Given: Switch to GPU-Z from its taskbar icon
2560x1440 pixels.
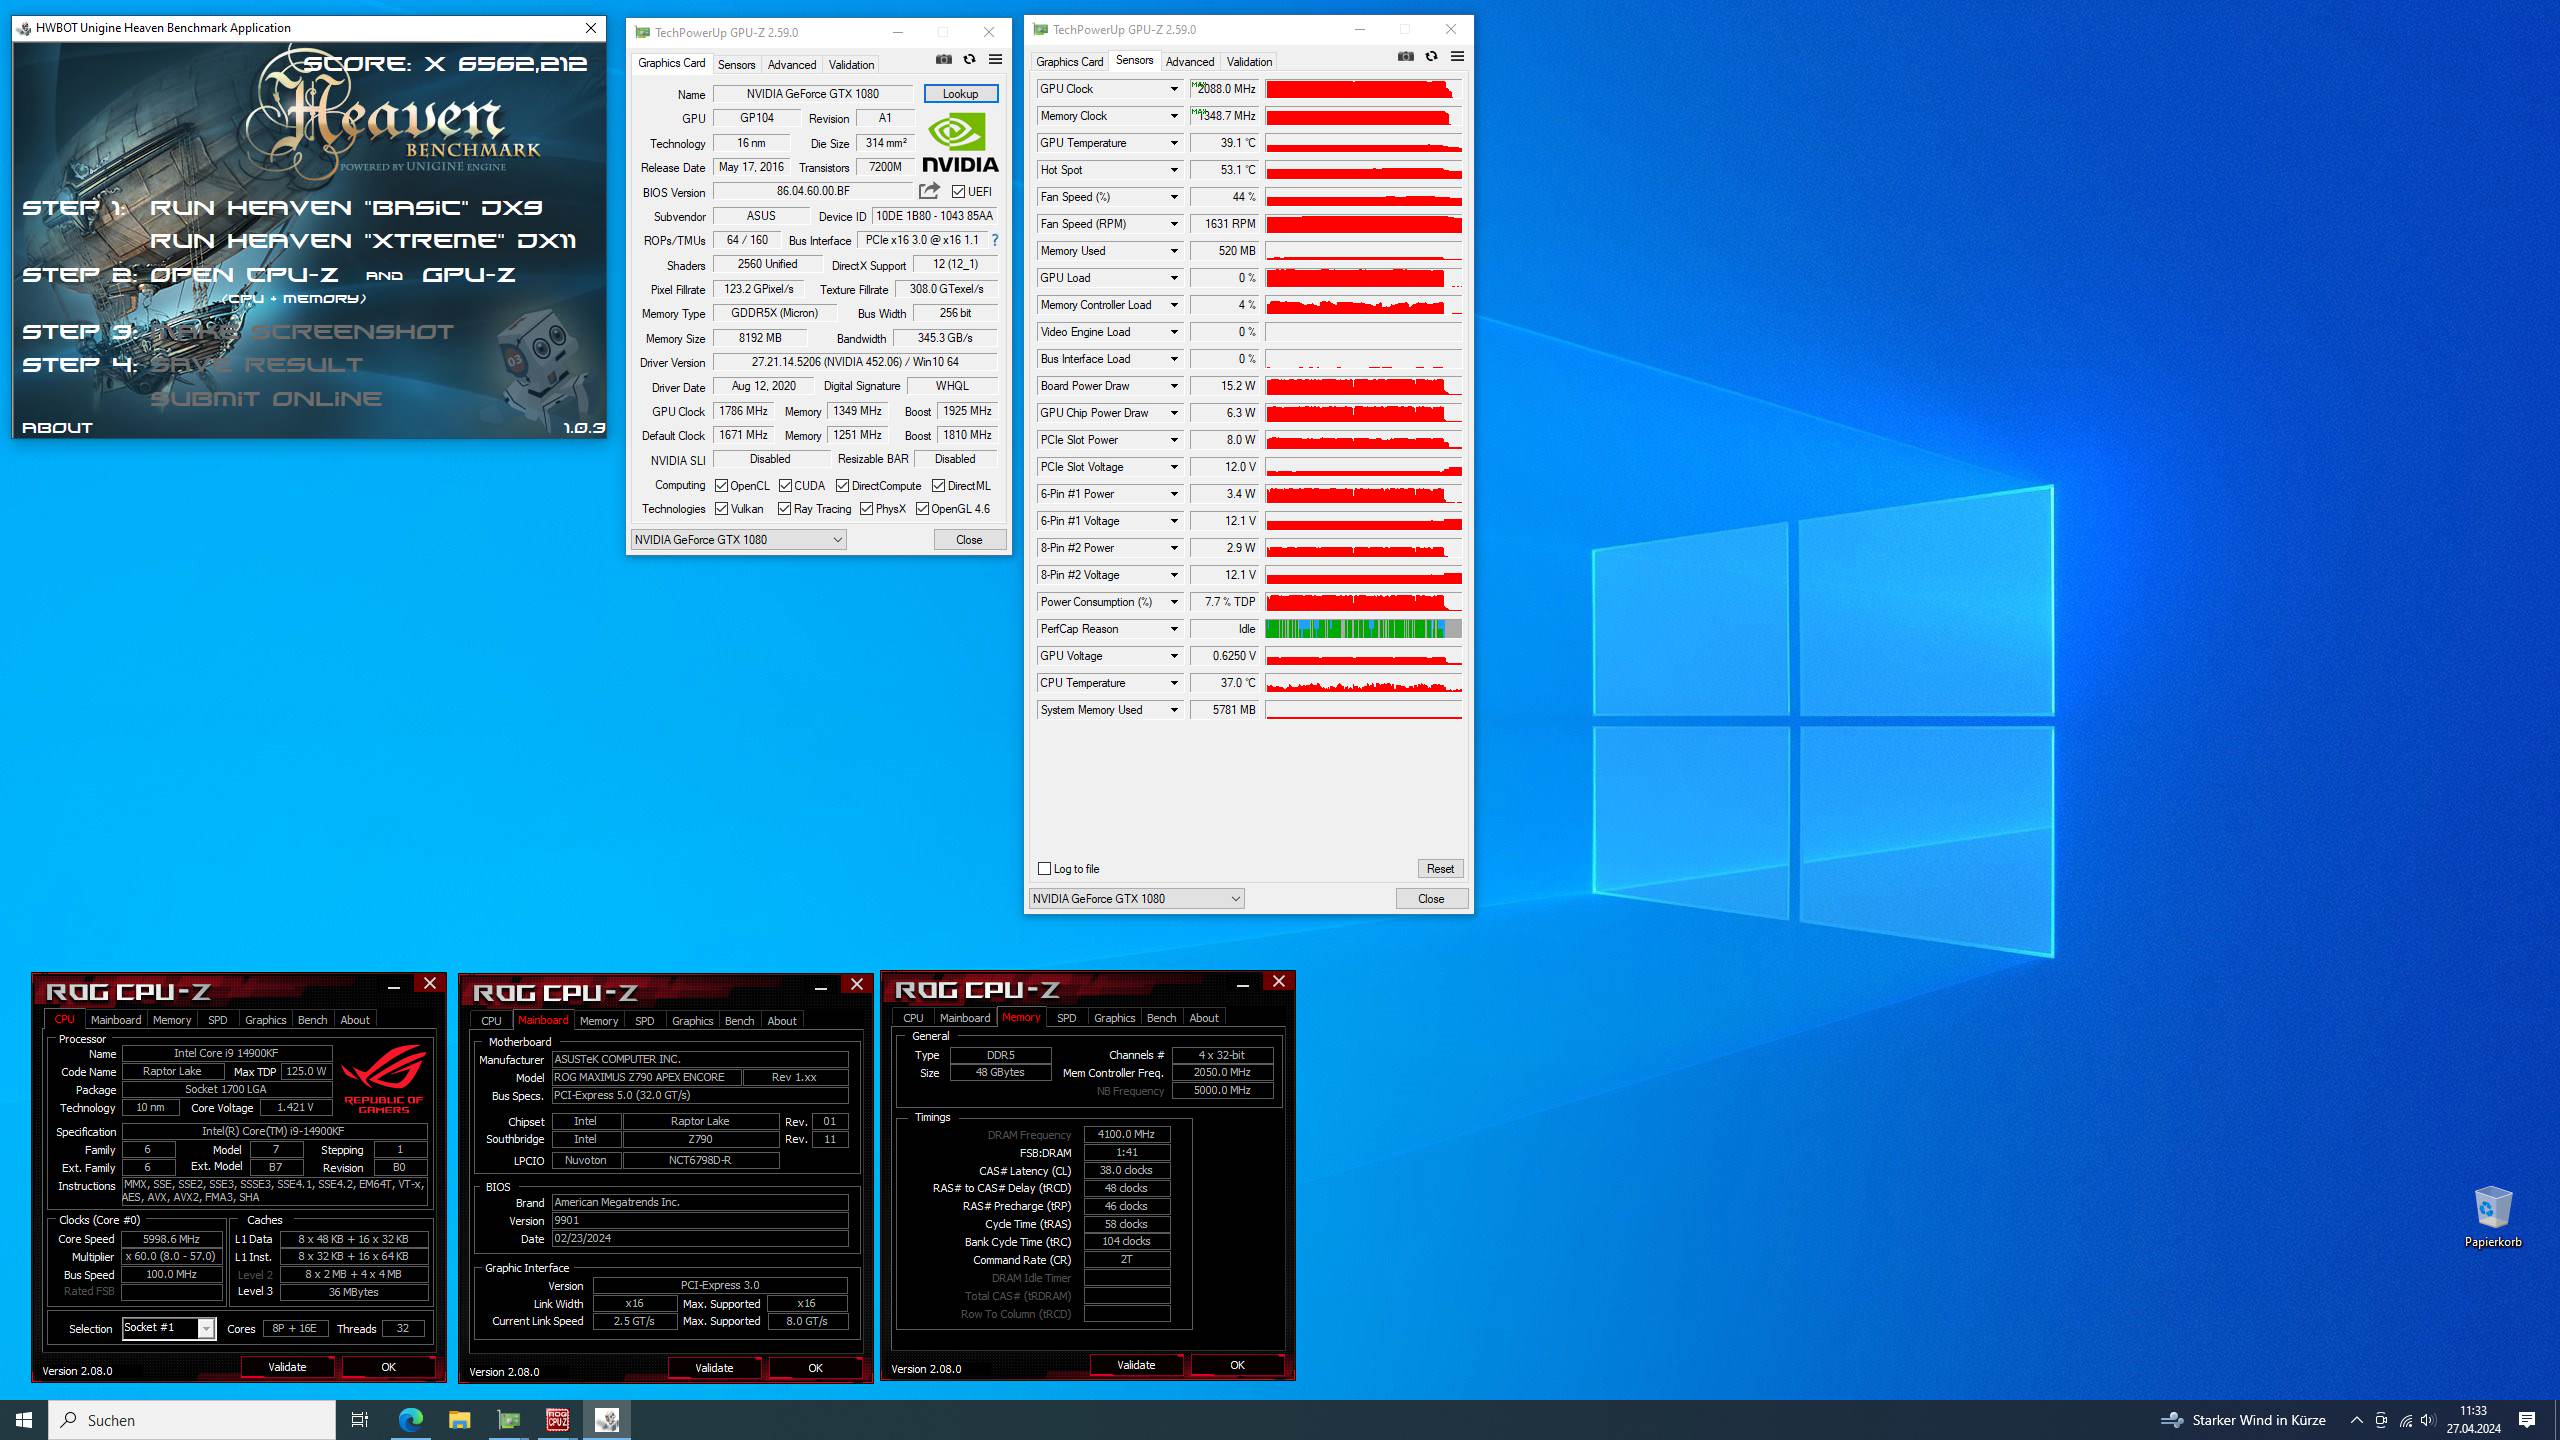Looking at the screenshot, I should [508, 1420].
